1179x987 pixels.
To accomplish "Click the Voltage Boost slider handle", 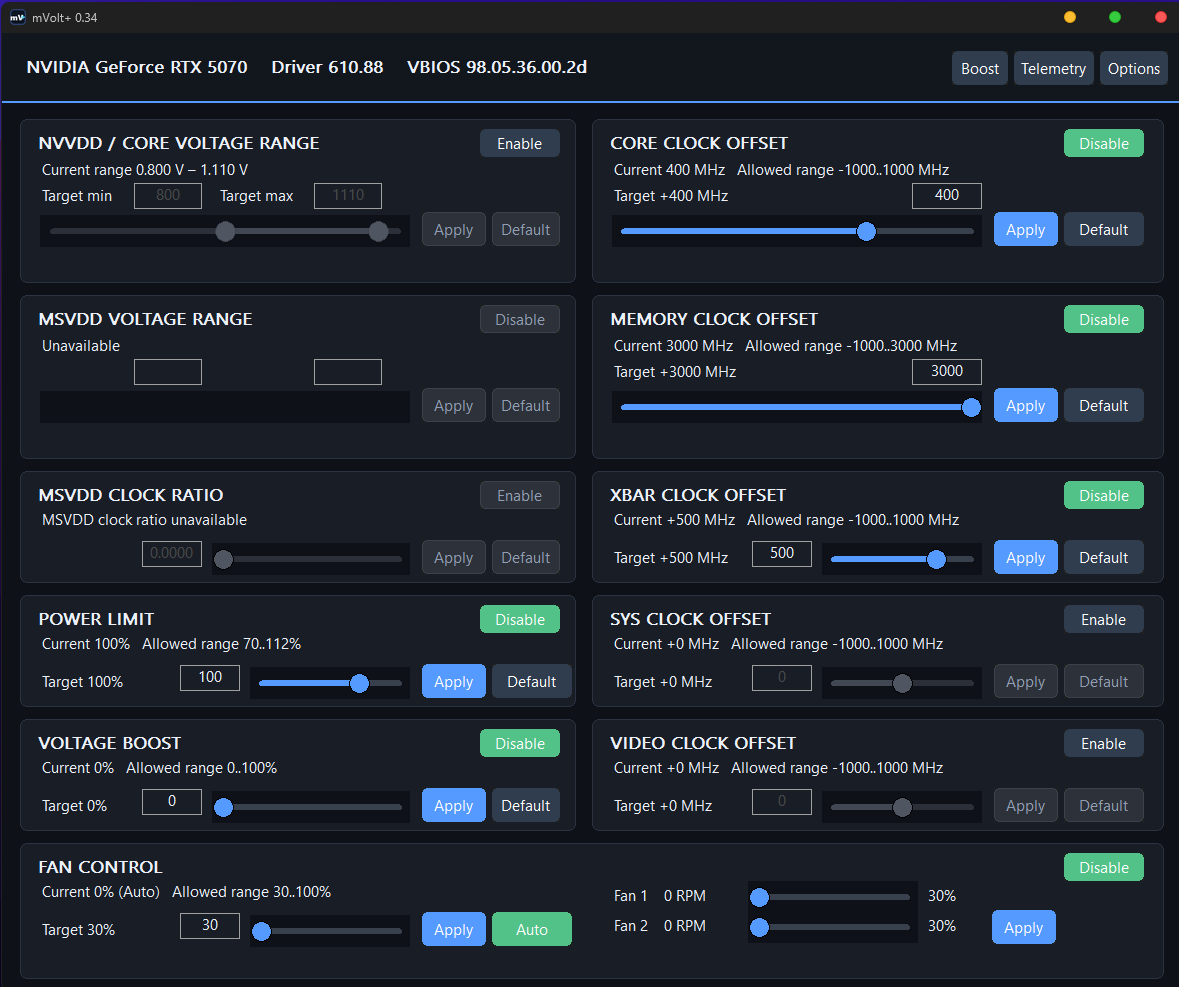I will [x=223, y=807].
